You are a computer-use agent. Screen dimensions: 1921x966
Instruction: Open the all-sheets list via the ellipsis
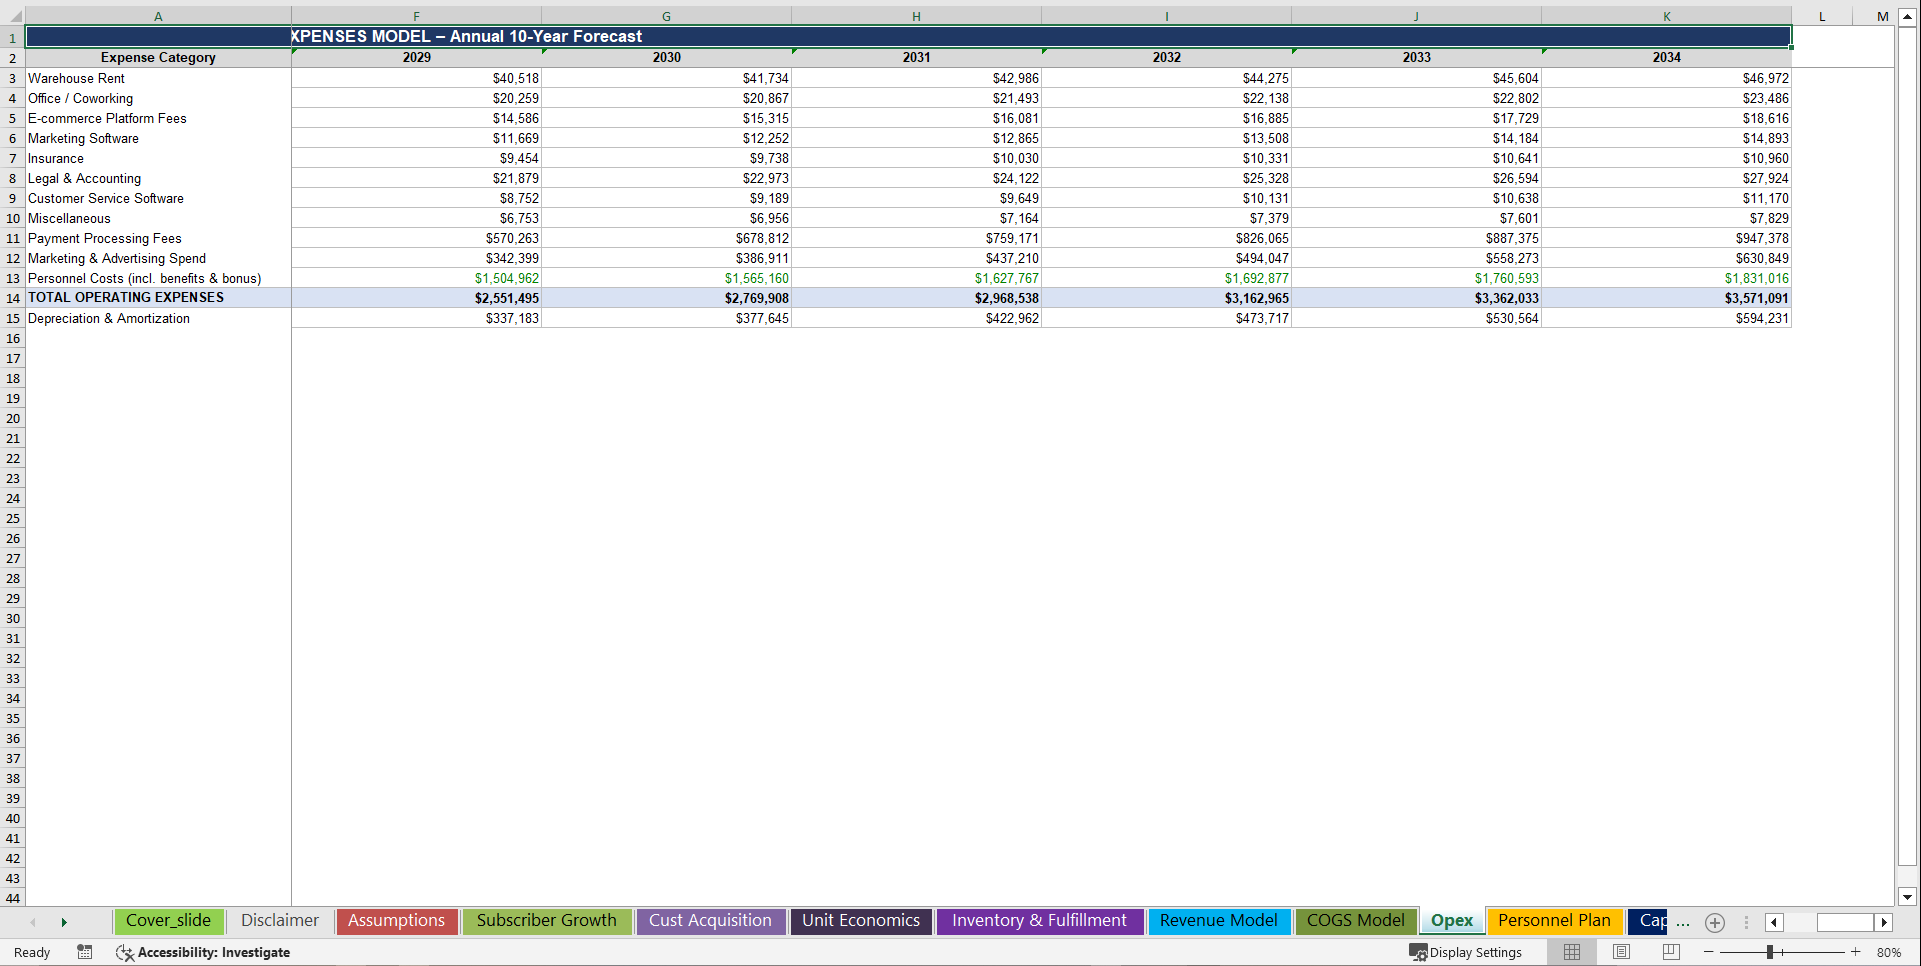pos(1682,922)
